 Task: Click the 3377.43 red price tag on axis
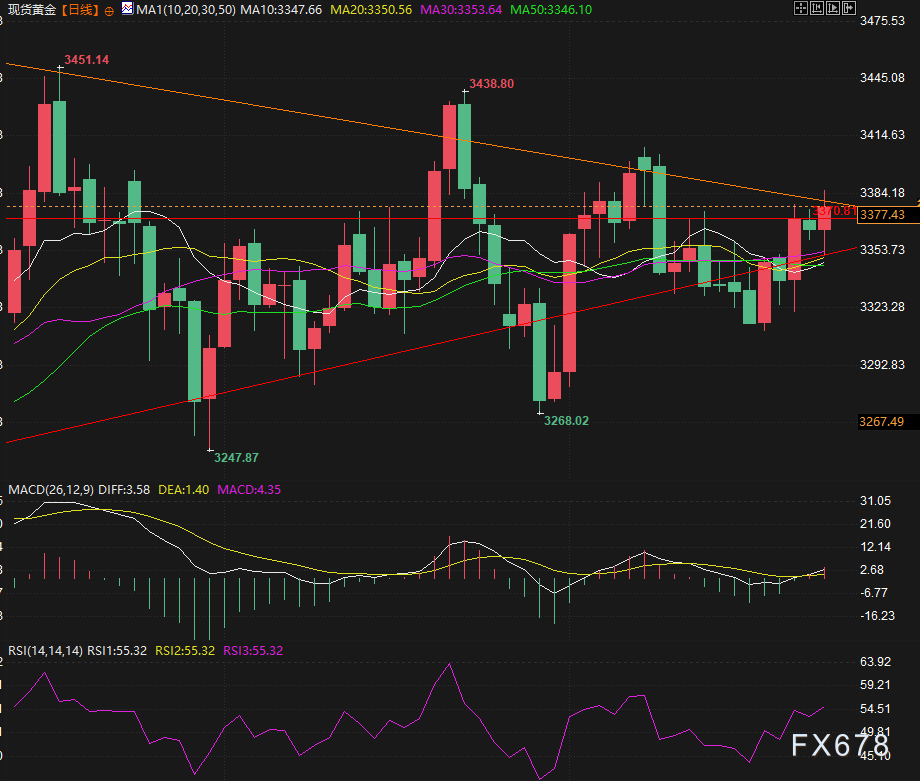click(882, 215)
